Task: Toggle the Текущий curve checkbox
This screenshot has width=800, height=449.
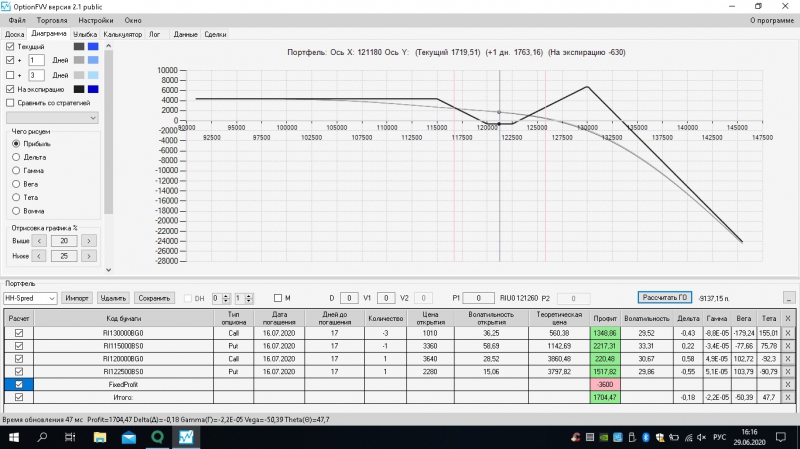Action: tap(10, 46)
